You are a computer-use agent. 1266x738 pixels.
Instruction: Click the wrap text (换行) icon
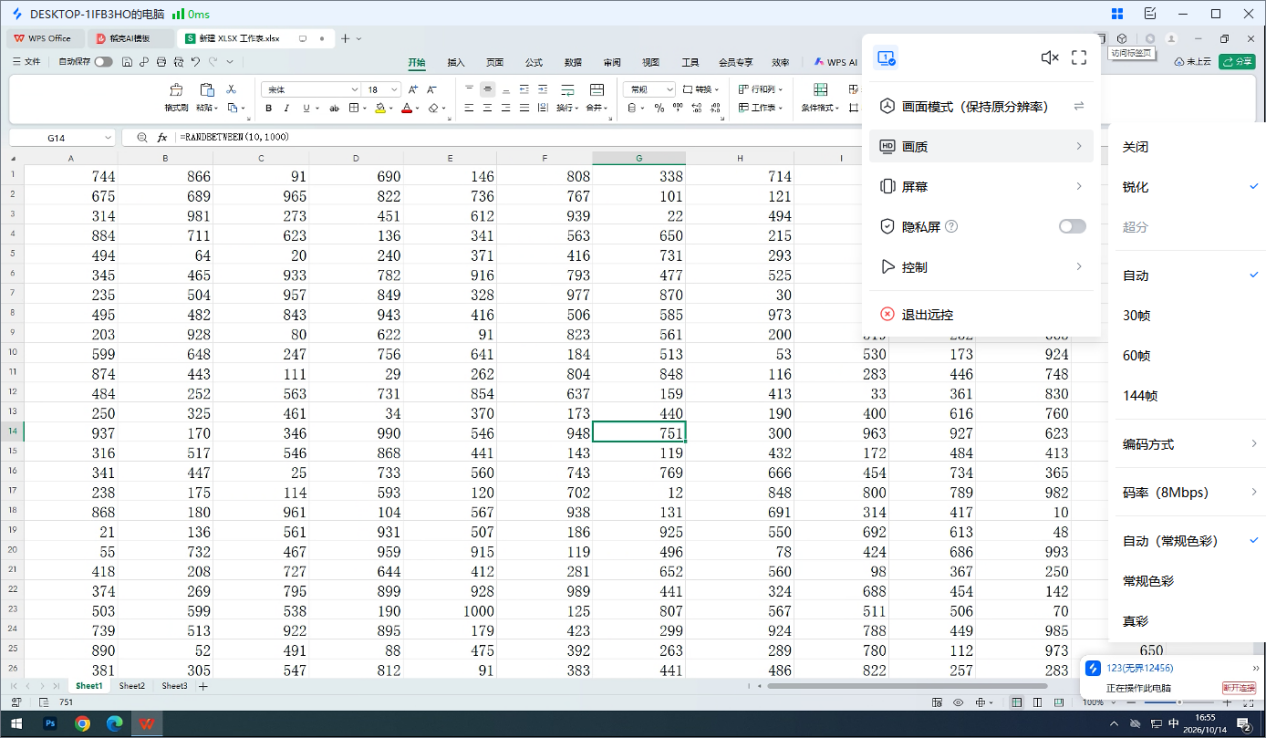coord(566,90)
